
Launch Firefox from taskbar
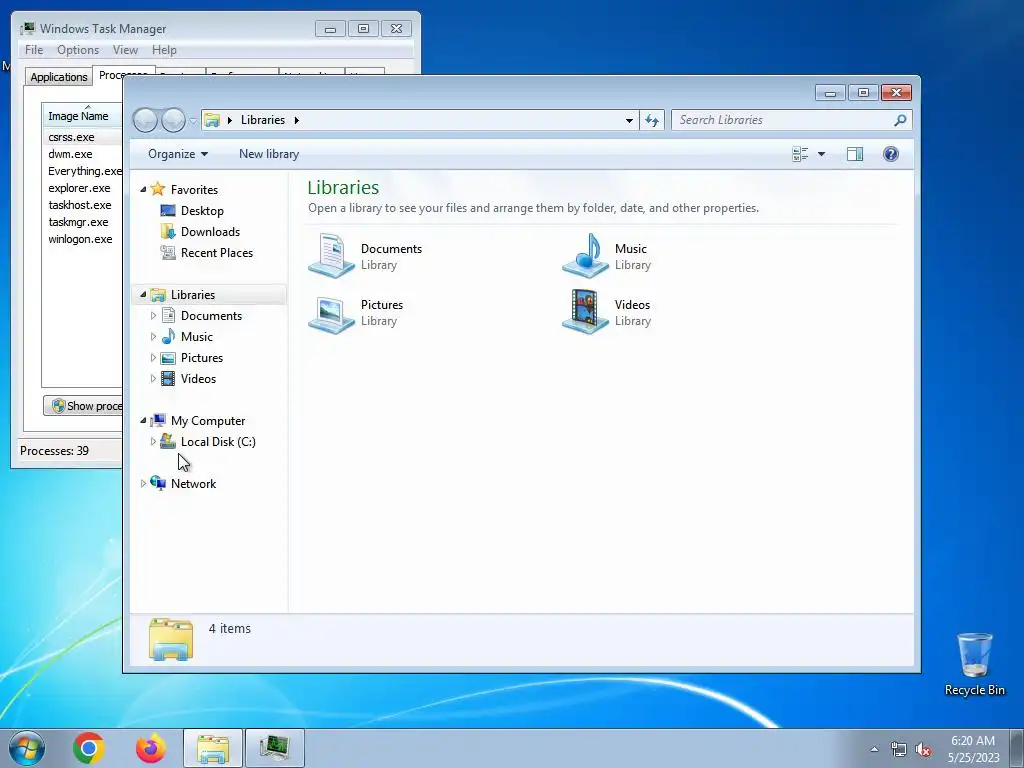pos(151,748)
